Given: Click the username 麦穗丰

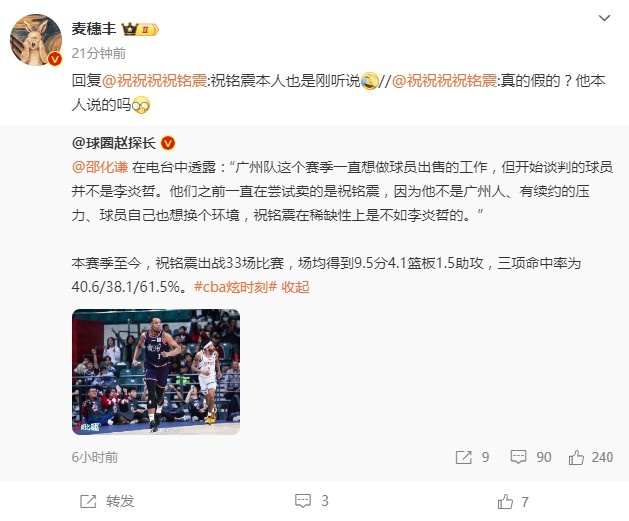Looking at the screenshot, I should click(x=94, y=29).
